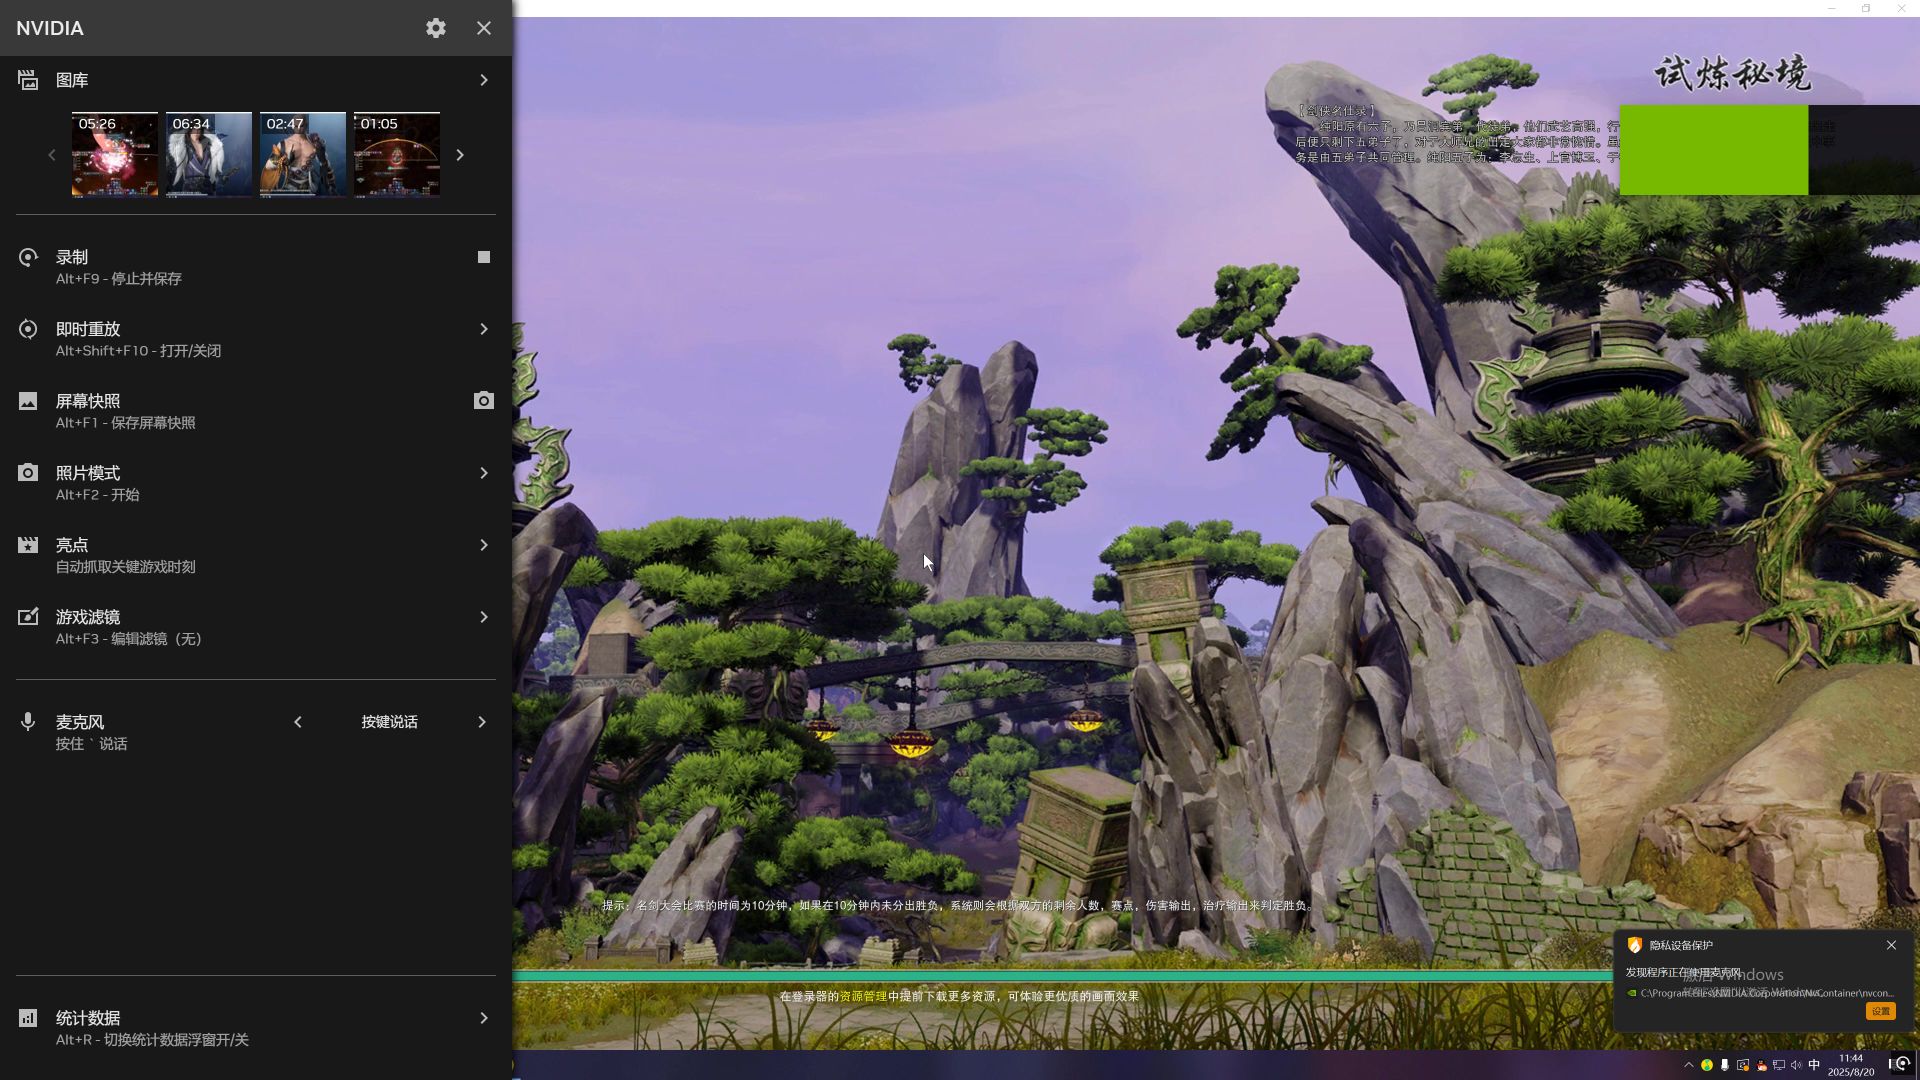Screen dimensions: 1920x1080
Task: Expand 即时重放 instant replay options
Action: (x=484, y=329)
